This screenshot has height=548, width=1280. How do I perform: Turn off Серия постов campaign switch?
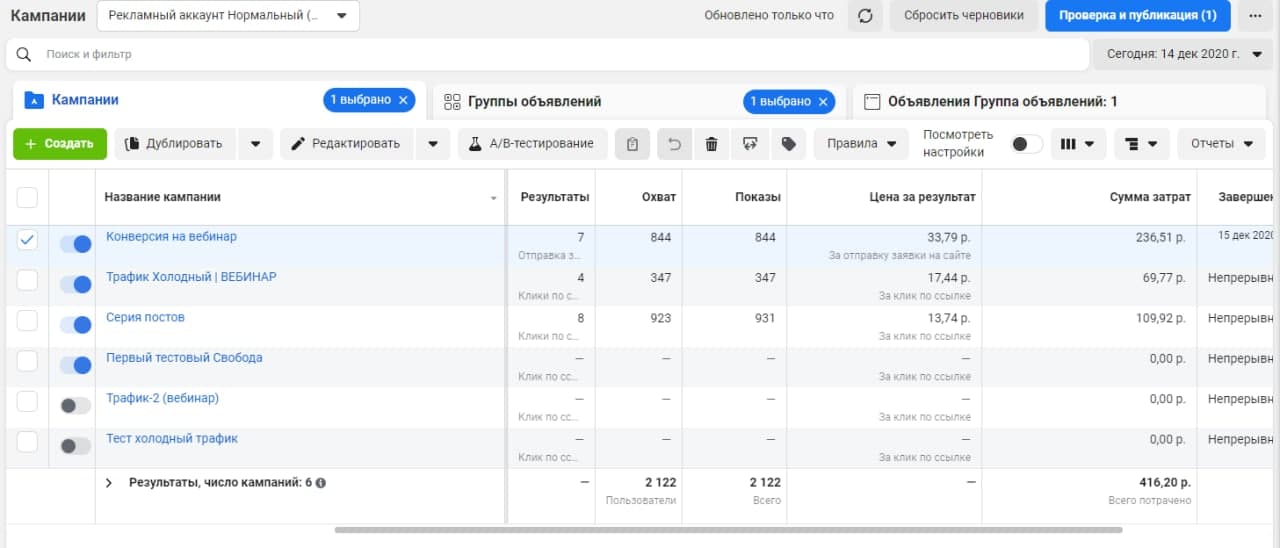75,325
